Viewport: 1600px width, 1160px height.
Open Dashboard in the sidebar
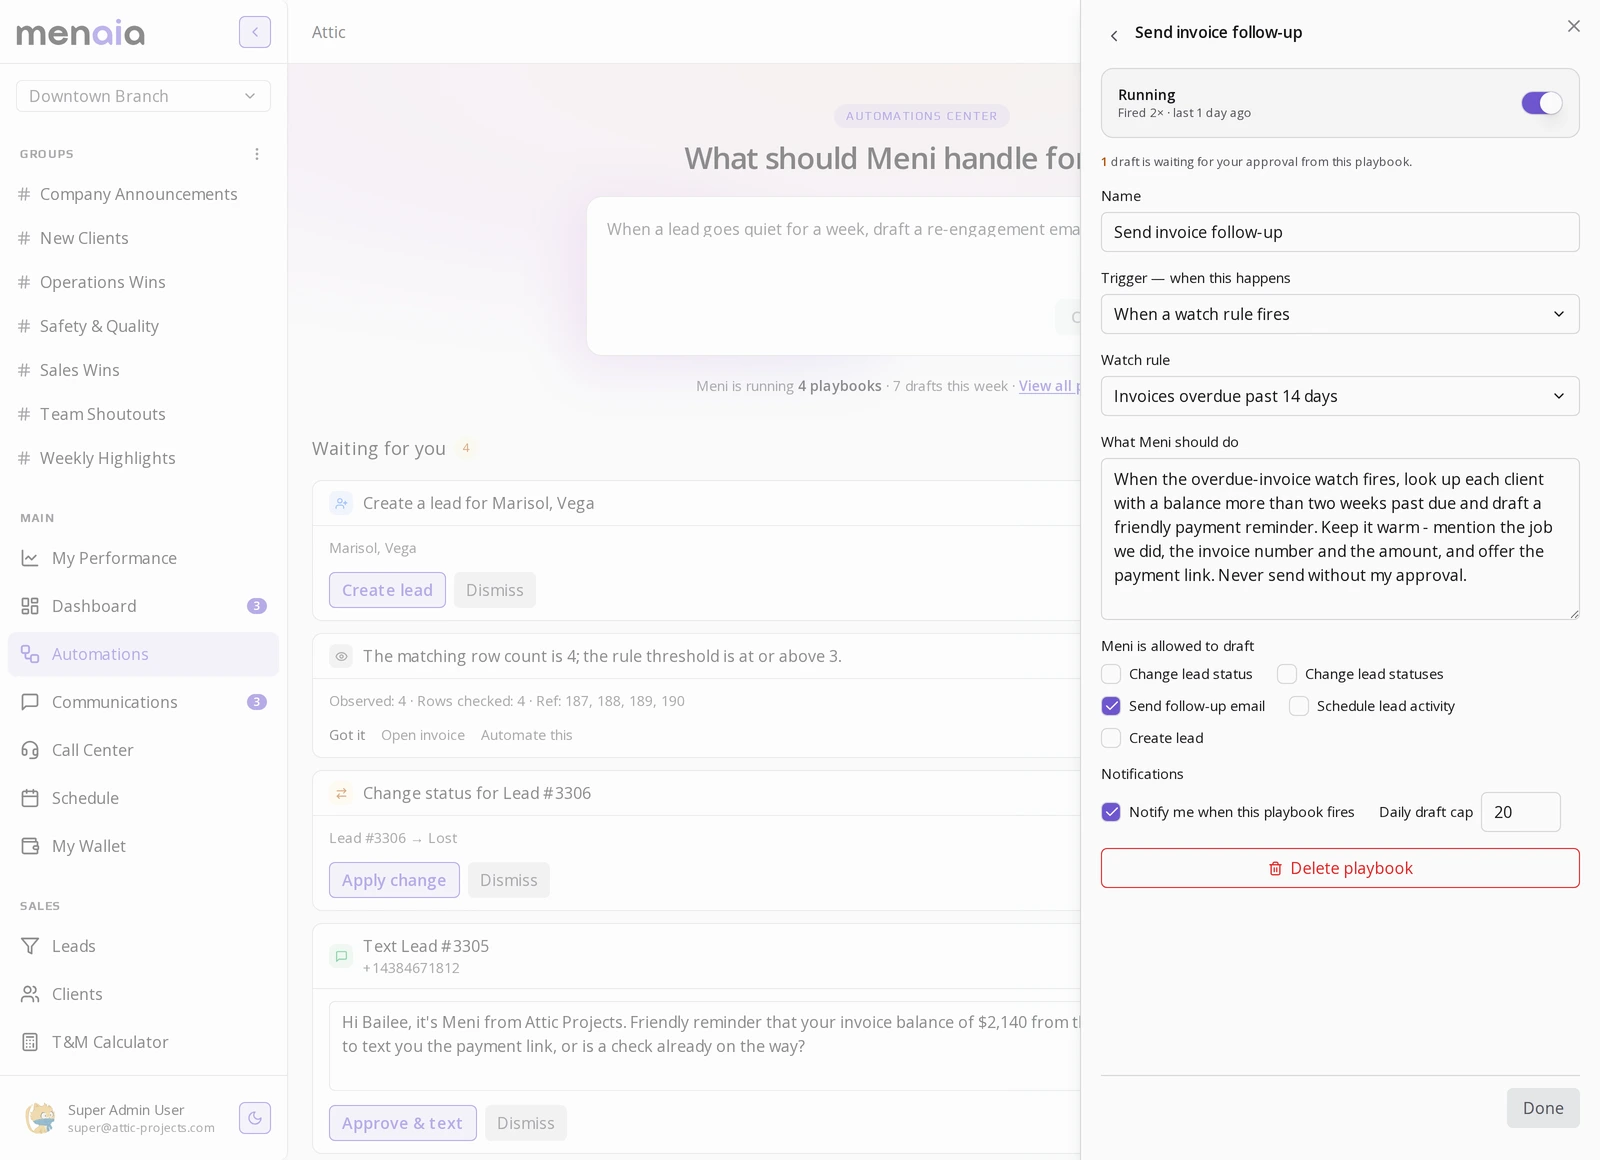point(143,606)
